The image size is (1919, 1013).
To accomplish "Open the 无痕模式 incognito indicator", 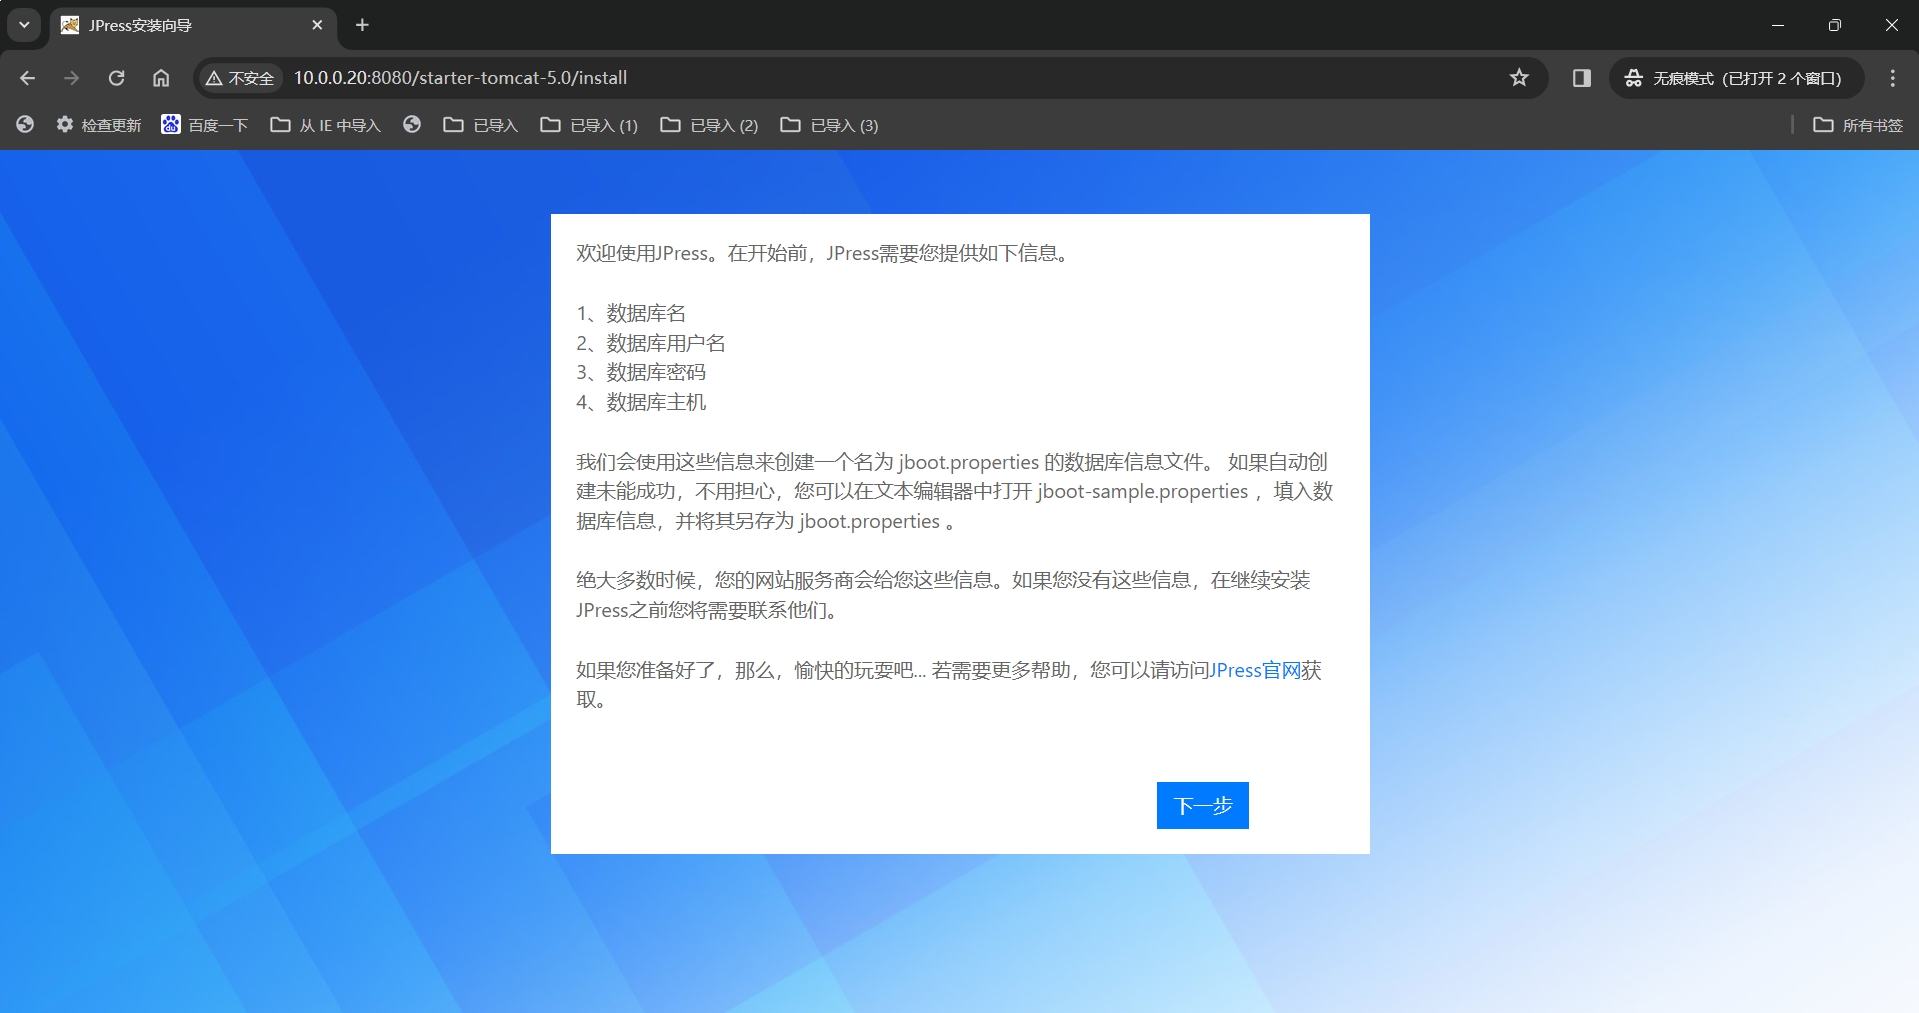I will click(1734, 78).
